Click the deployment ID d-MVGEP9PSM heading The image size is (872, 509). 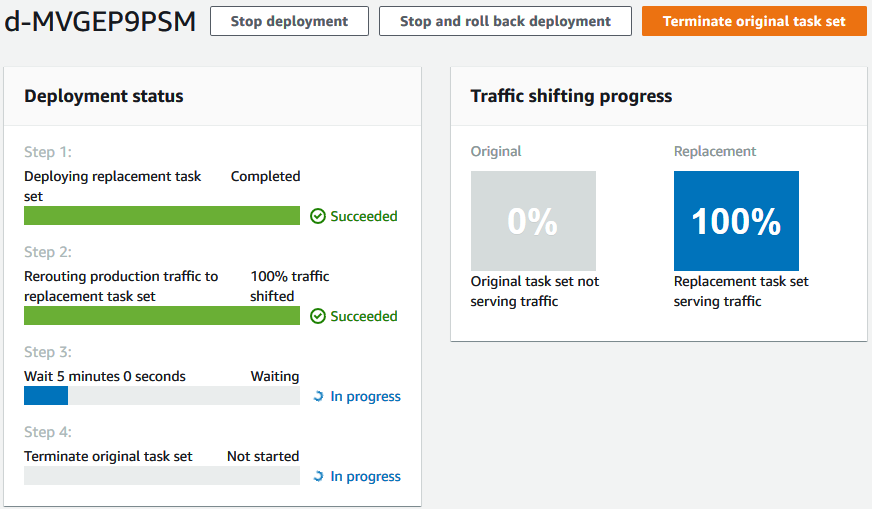coord(100,22)
